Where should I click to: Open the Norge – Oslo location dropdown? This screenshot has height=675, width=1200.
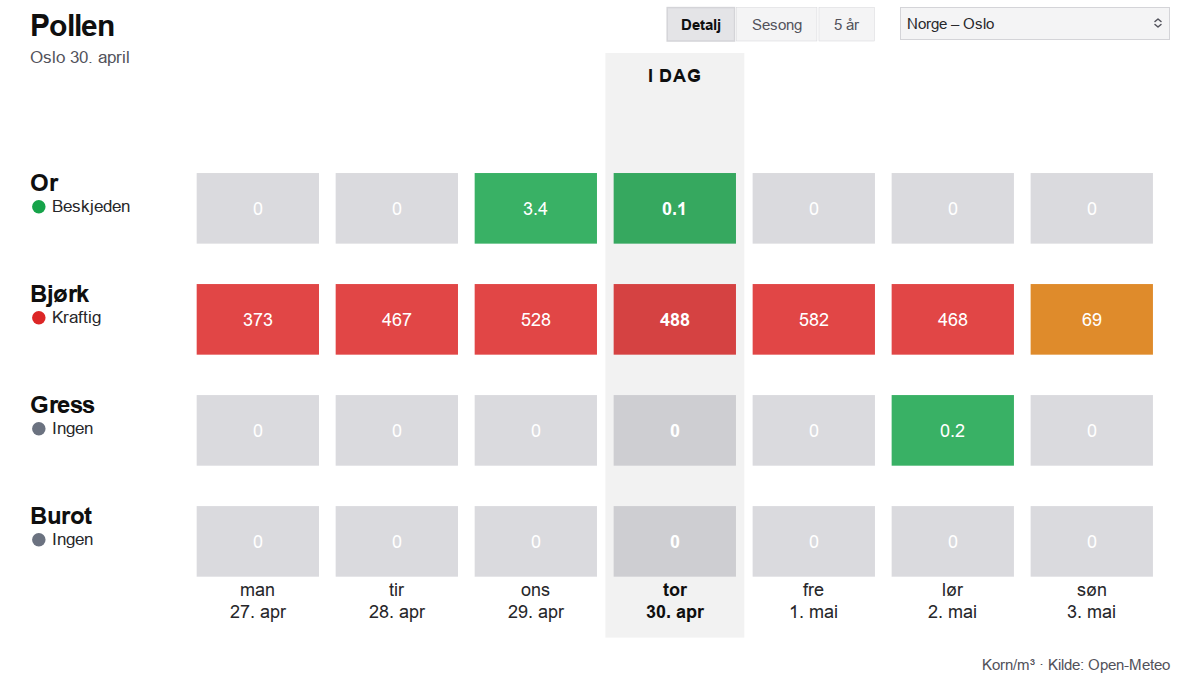pos(1034,24)
